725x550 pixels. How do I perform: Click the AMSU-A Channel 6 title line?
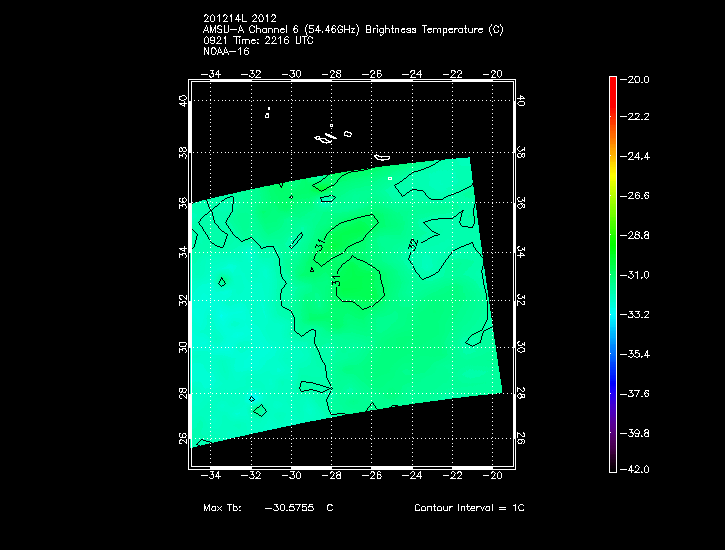(x=352, y=30)
